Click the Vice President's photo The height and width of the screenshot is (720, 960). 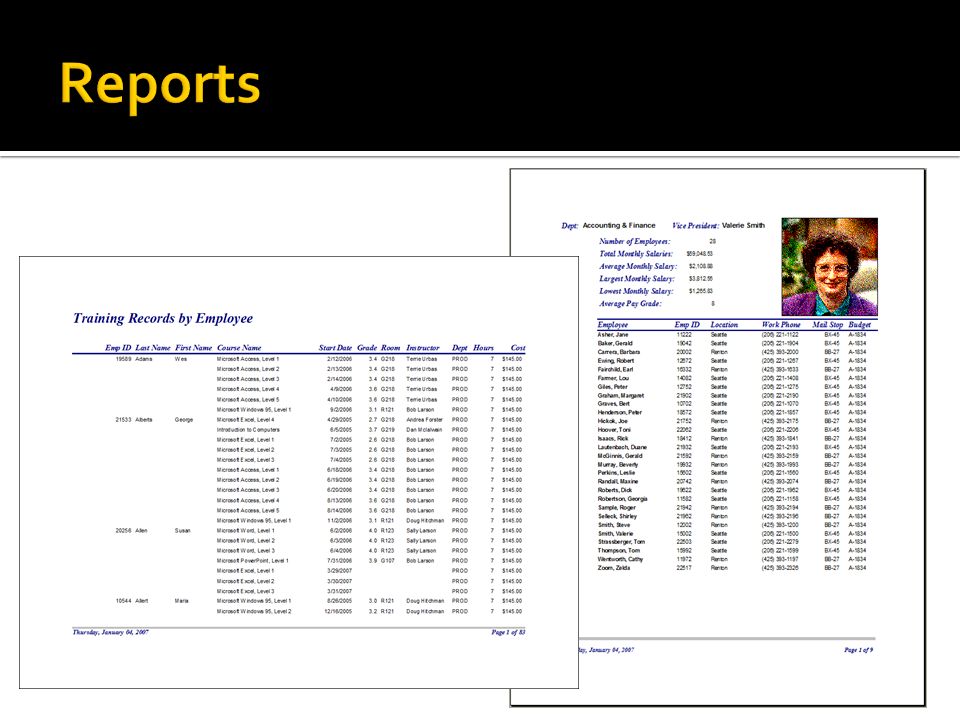830,267
